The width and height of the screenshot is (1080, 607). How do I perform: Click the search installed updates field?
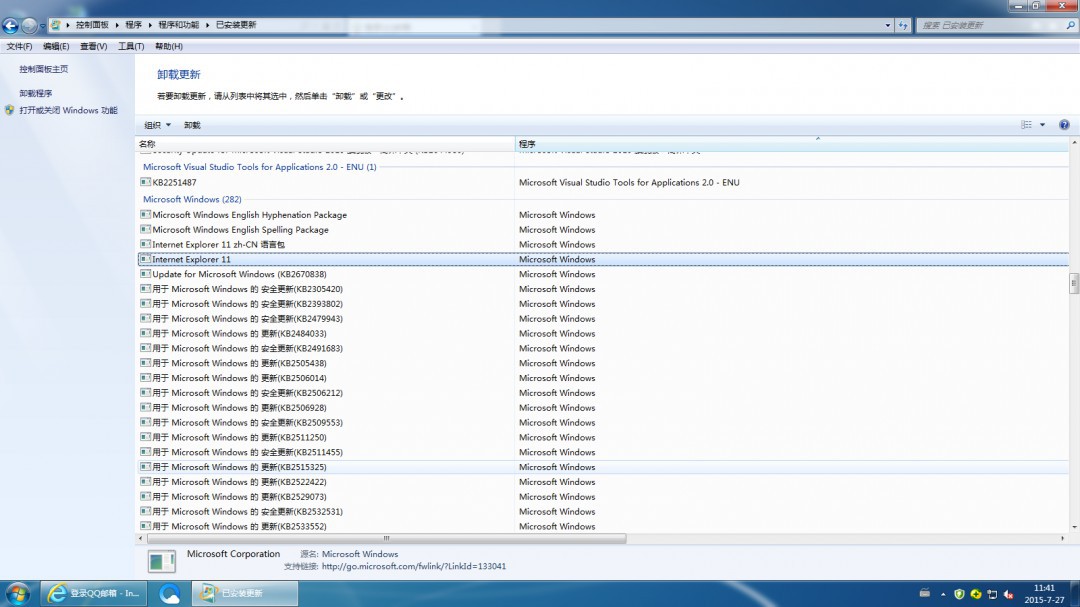tap(990, 25)
